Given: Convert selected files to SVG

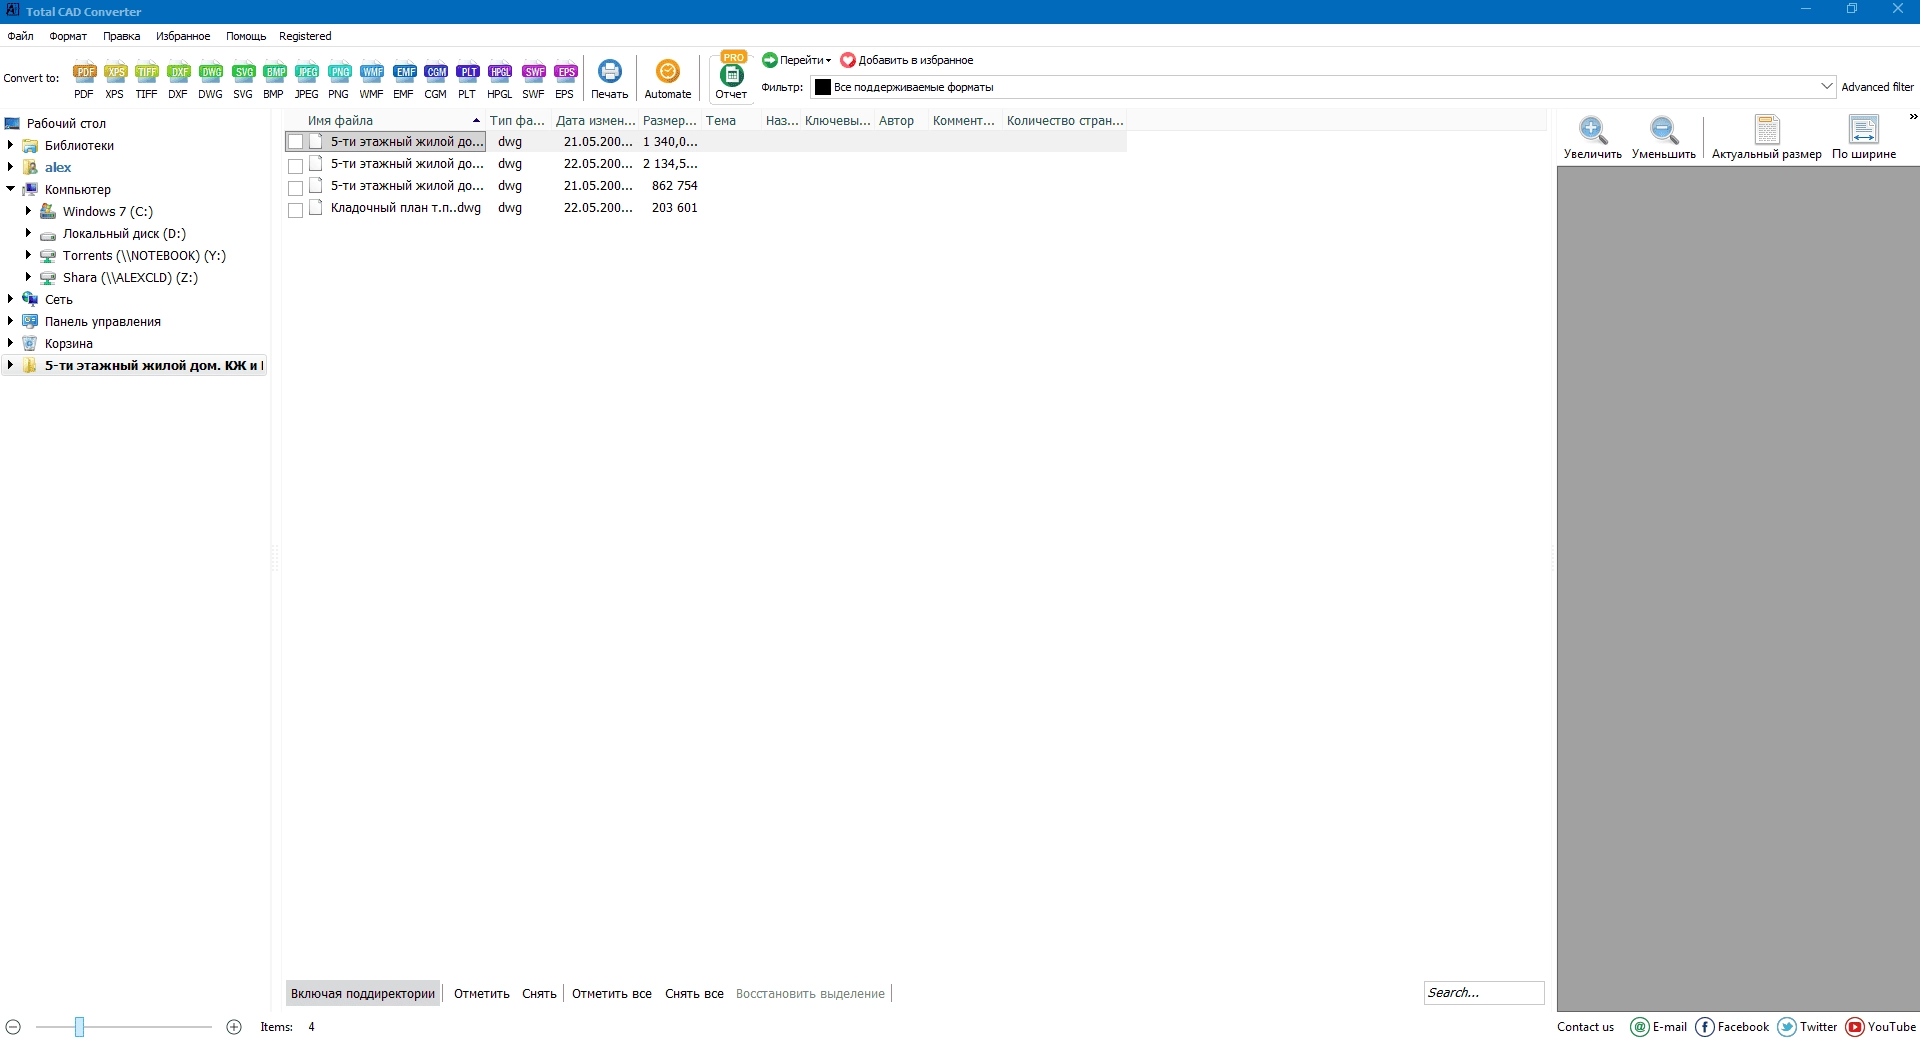Looking at the screenshot, I should pyautogui.click(x=243, y=80).
